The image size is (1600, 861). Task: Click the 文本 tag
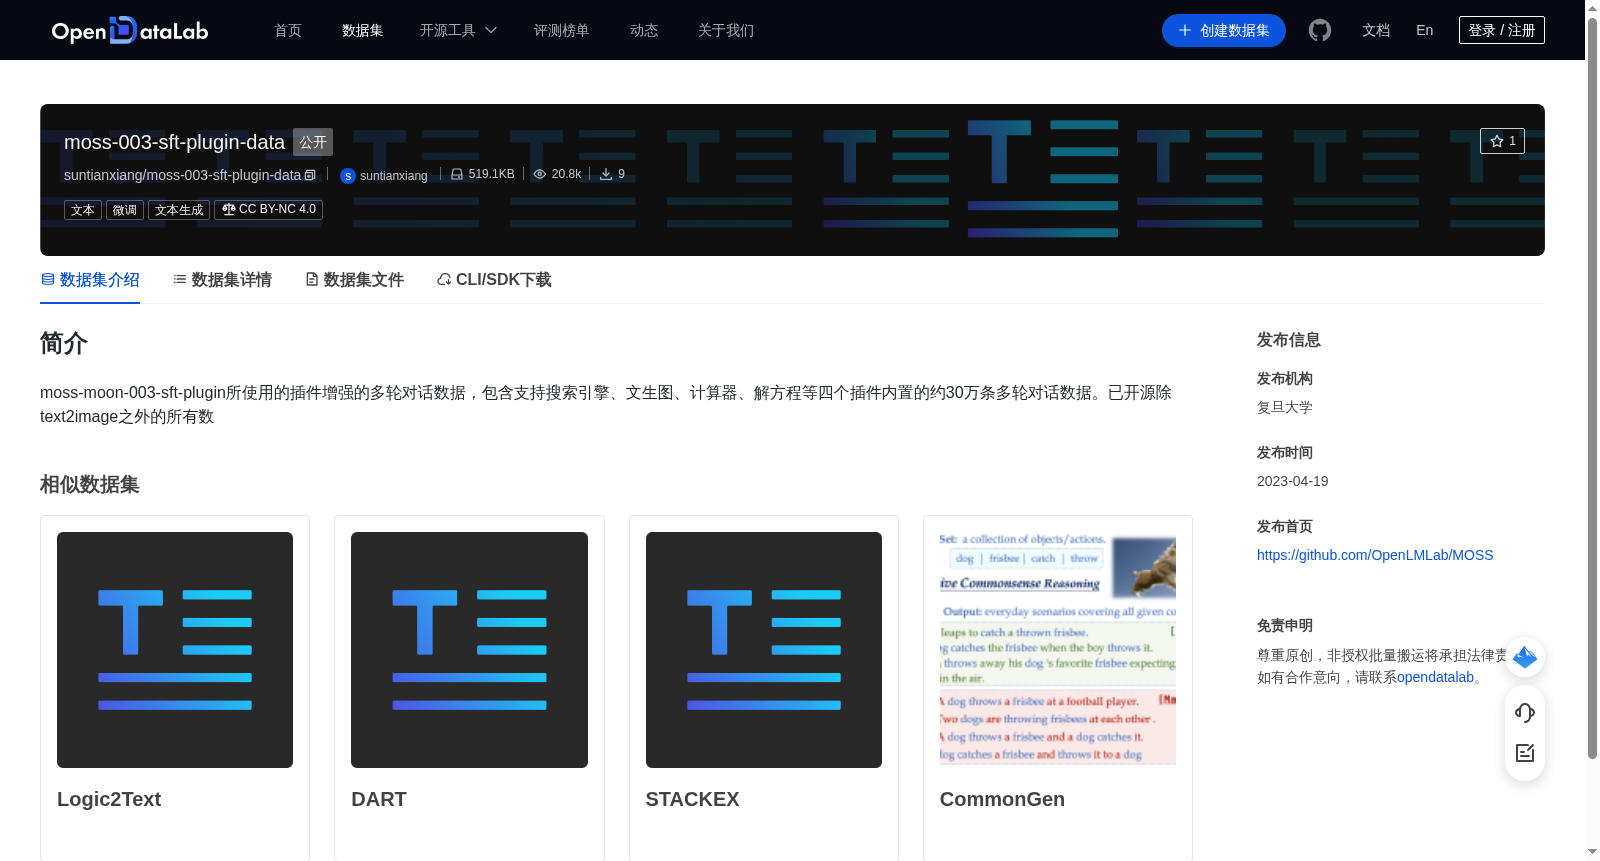83,210
